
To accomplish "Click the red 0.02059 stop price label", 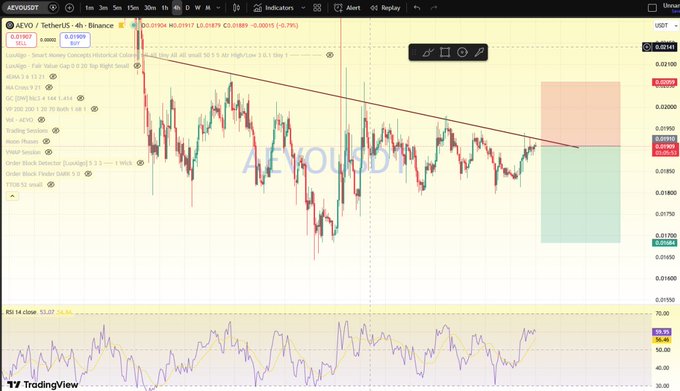I will pyautogui.click(x=664, y=82).
